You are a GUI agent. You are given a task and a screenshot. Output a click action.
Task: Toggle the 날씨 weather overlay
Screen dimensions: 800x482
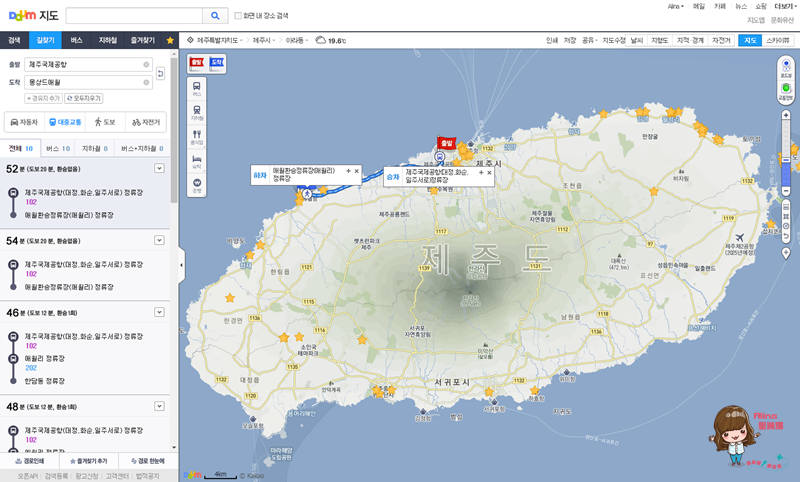(637, 40)
